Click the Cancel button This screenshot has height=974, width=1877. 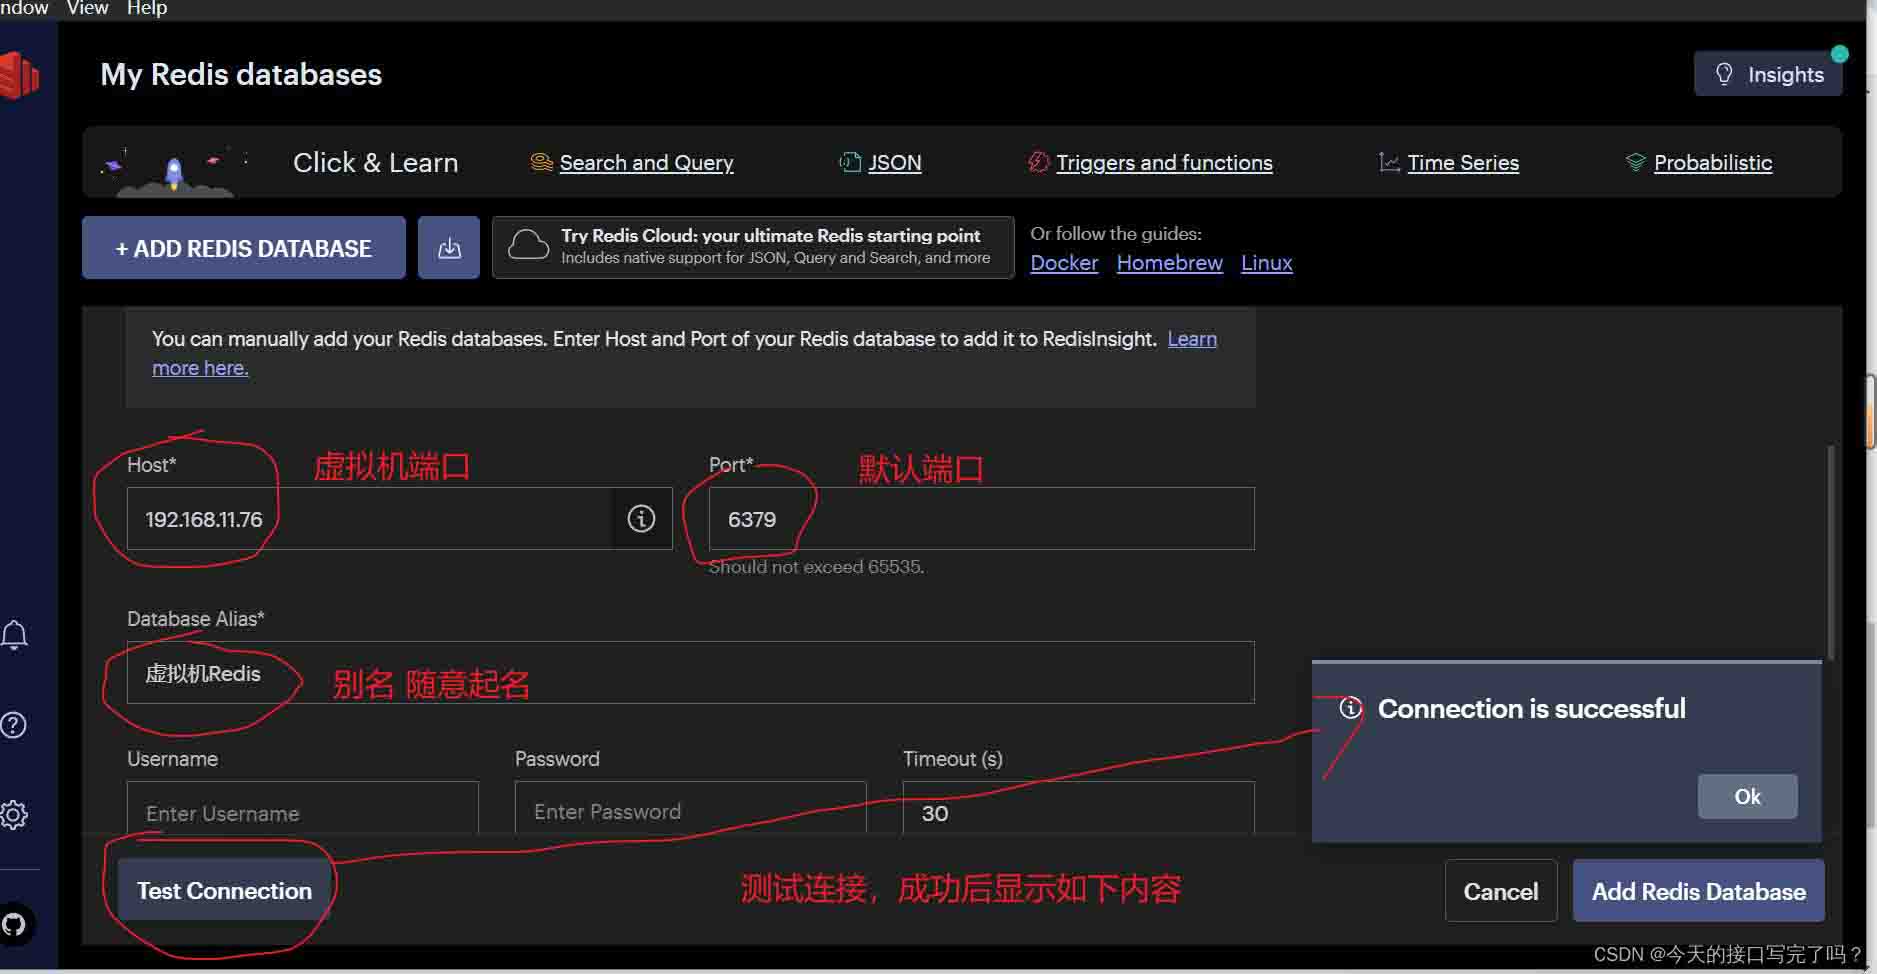click(1501, 891)
